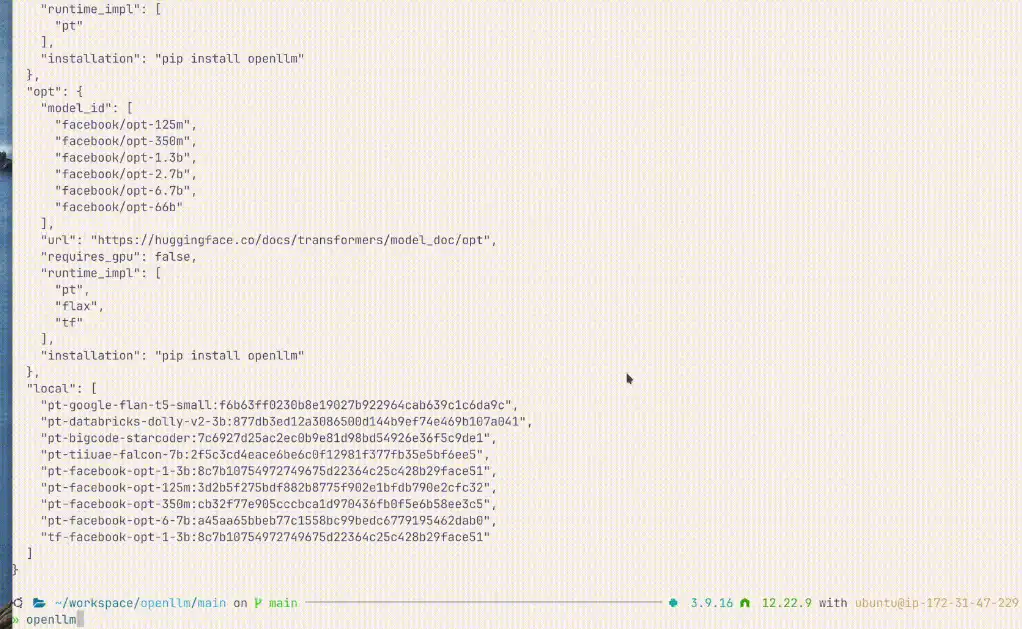Click the "opt": { key line

coord(55,91)
